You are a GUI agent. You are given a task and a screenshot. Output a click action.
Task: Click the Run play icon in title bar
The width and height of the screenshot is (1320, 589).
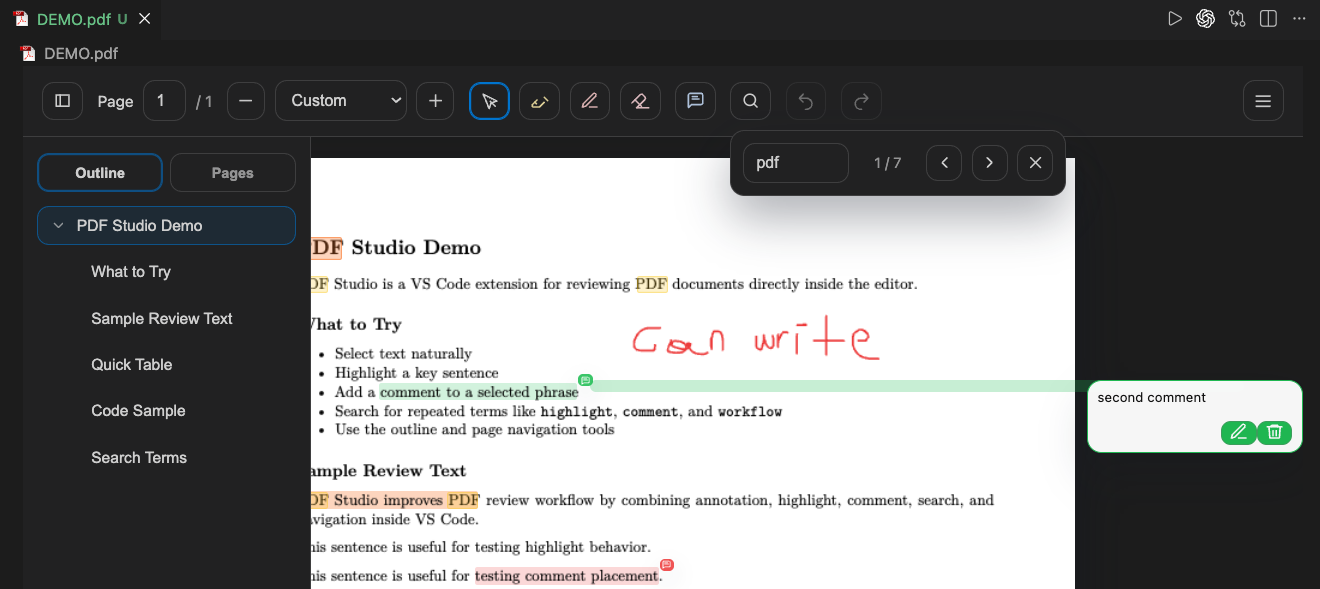[1175, 19]
